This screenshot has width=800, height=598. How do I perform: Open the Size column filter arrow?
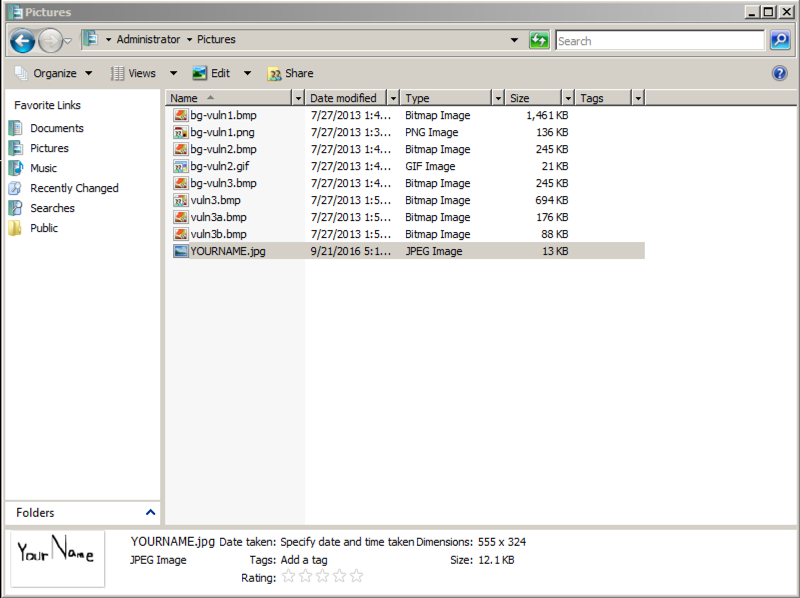[x=568, y=97]
